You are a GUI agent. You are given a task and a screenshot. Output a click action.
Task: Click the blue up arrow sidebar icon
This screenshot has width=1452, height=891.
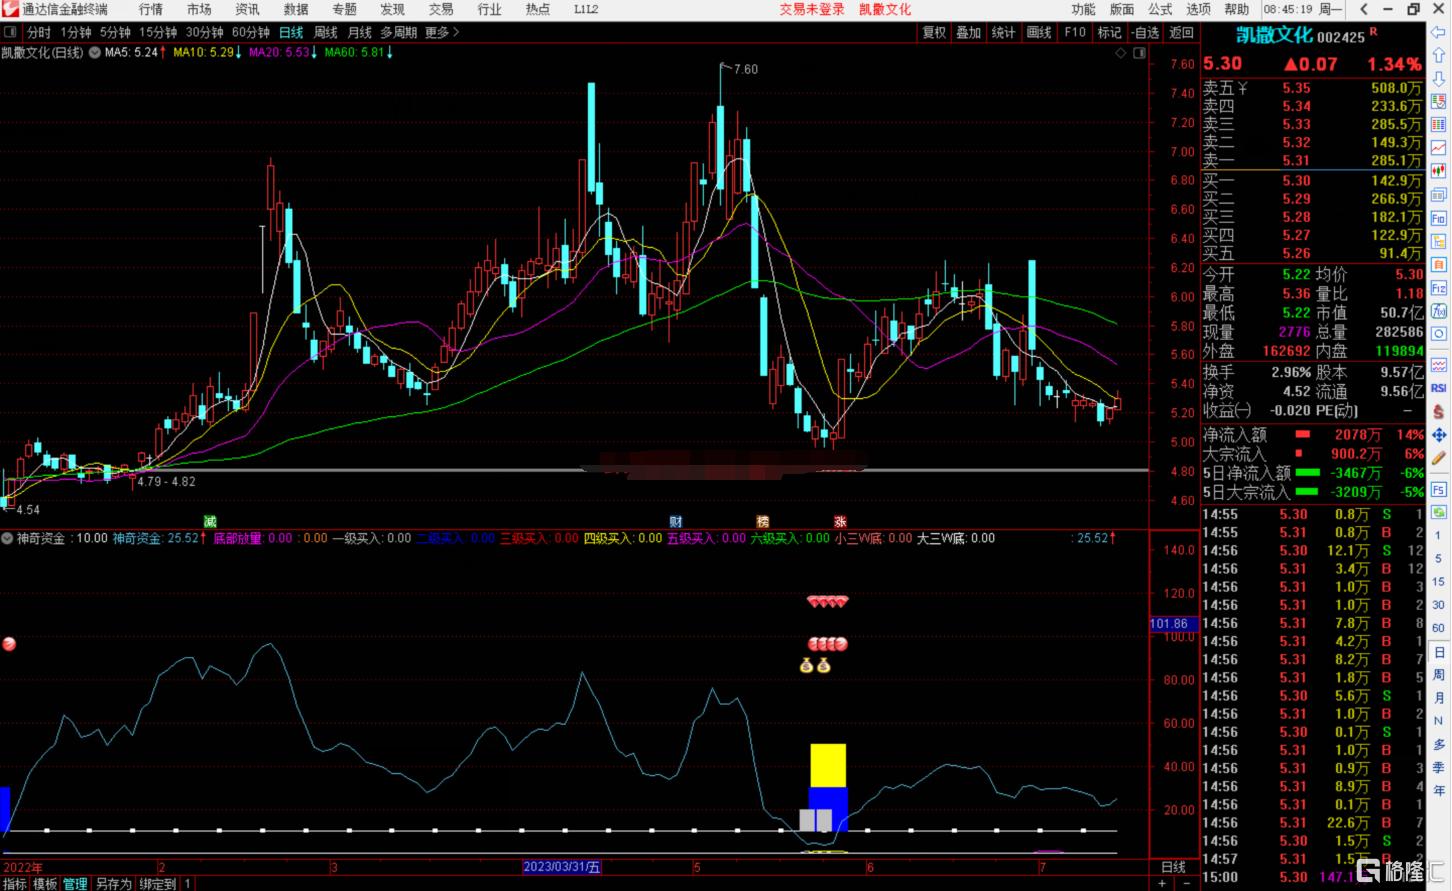click(x=1439, y=54)
